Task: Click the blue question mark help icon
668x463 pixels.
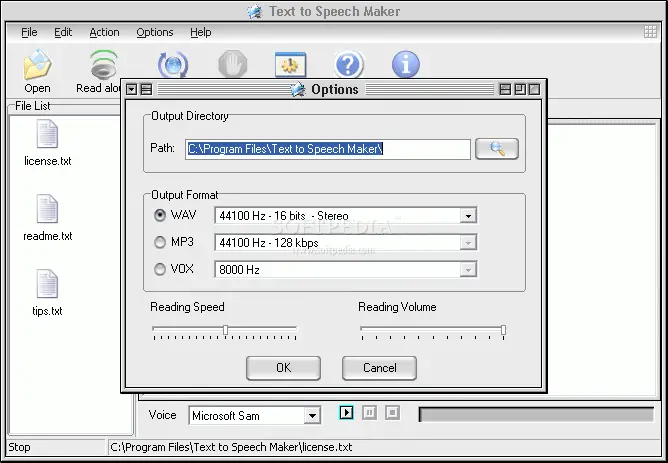Action: click(x=348, y=65)
